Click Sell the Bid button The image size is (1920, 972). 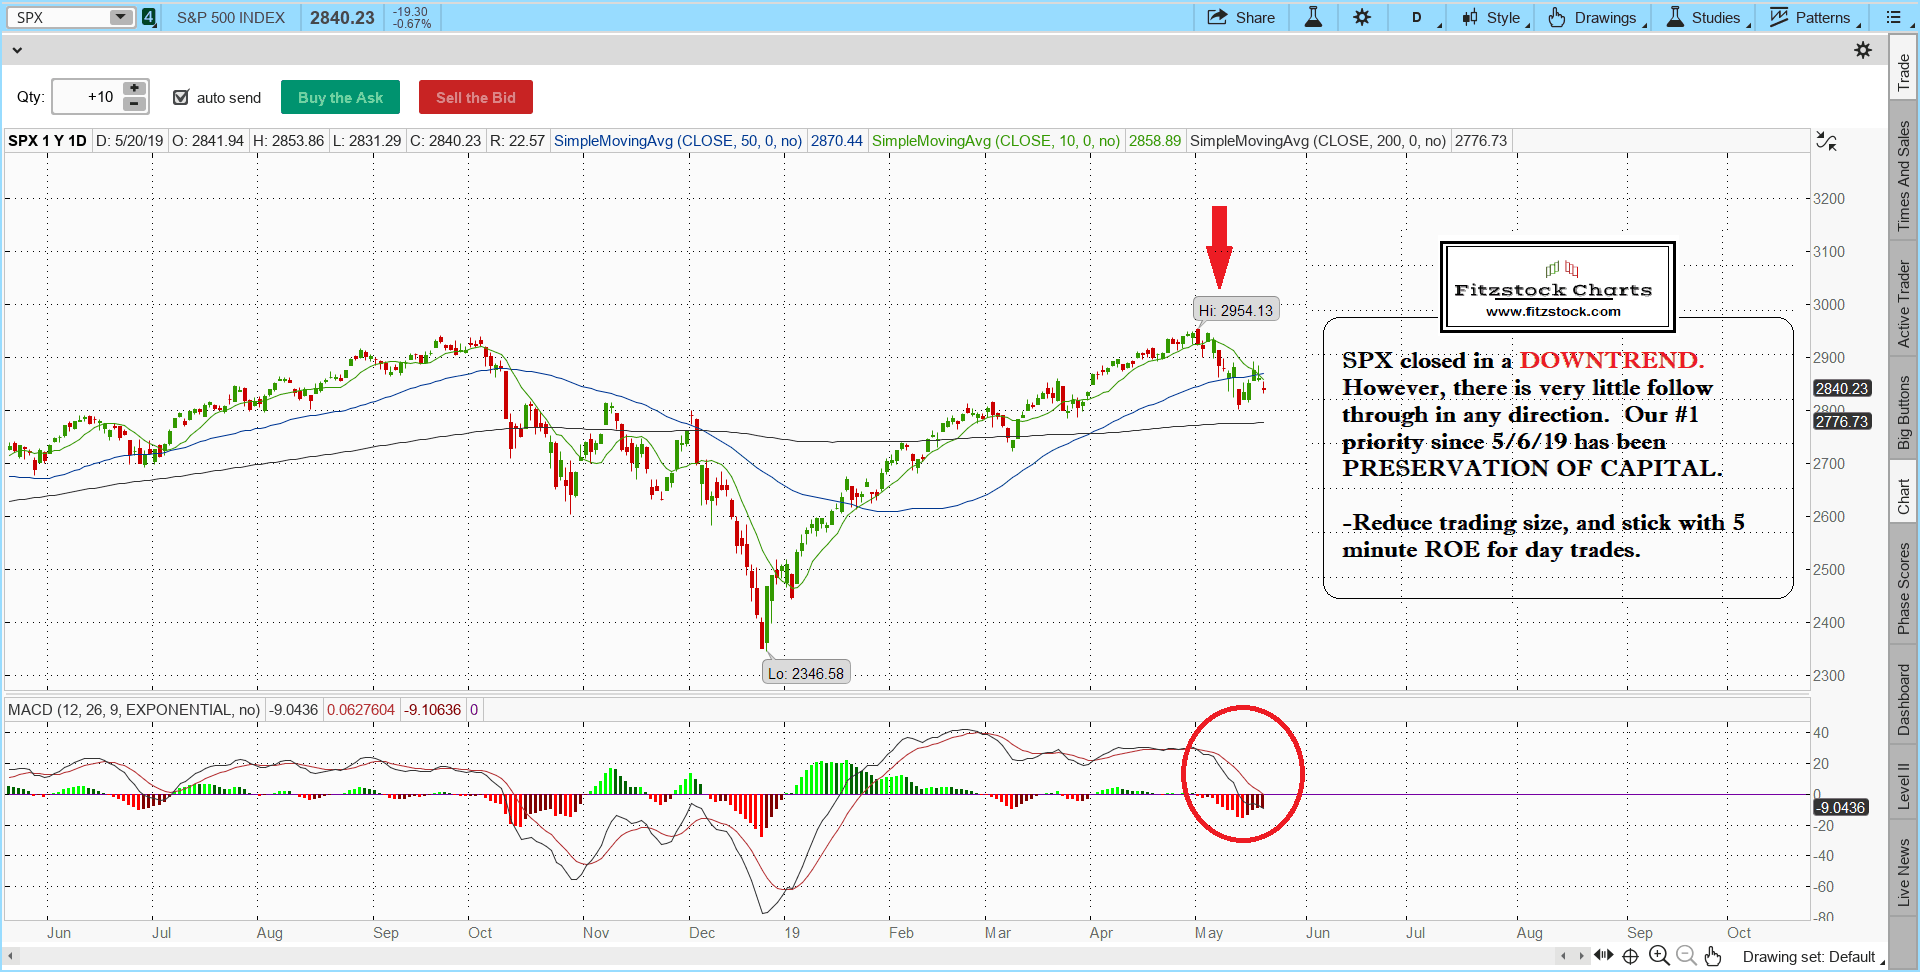pos(475,97)
